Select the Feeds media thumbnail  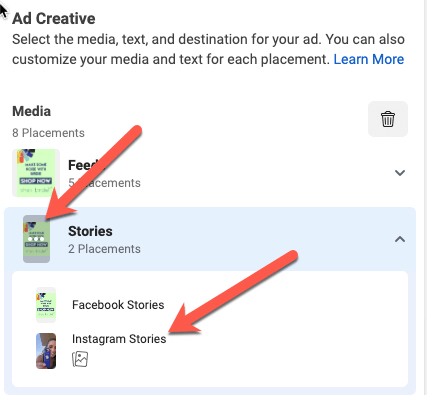click(36, 173)
